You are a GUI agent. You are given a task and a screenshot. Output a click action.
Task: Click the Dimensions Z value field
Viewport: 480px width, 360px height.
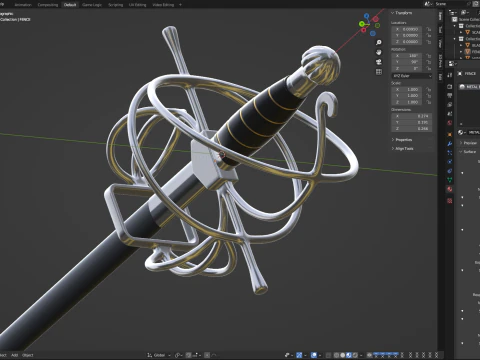pos(412,129)
